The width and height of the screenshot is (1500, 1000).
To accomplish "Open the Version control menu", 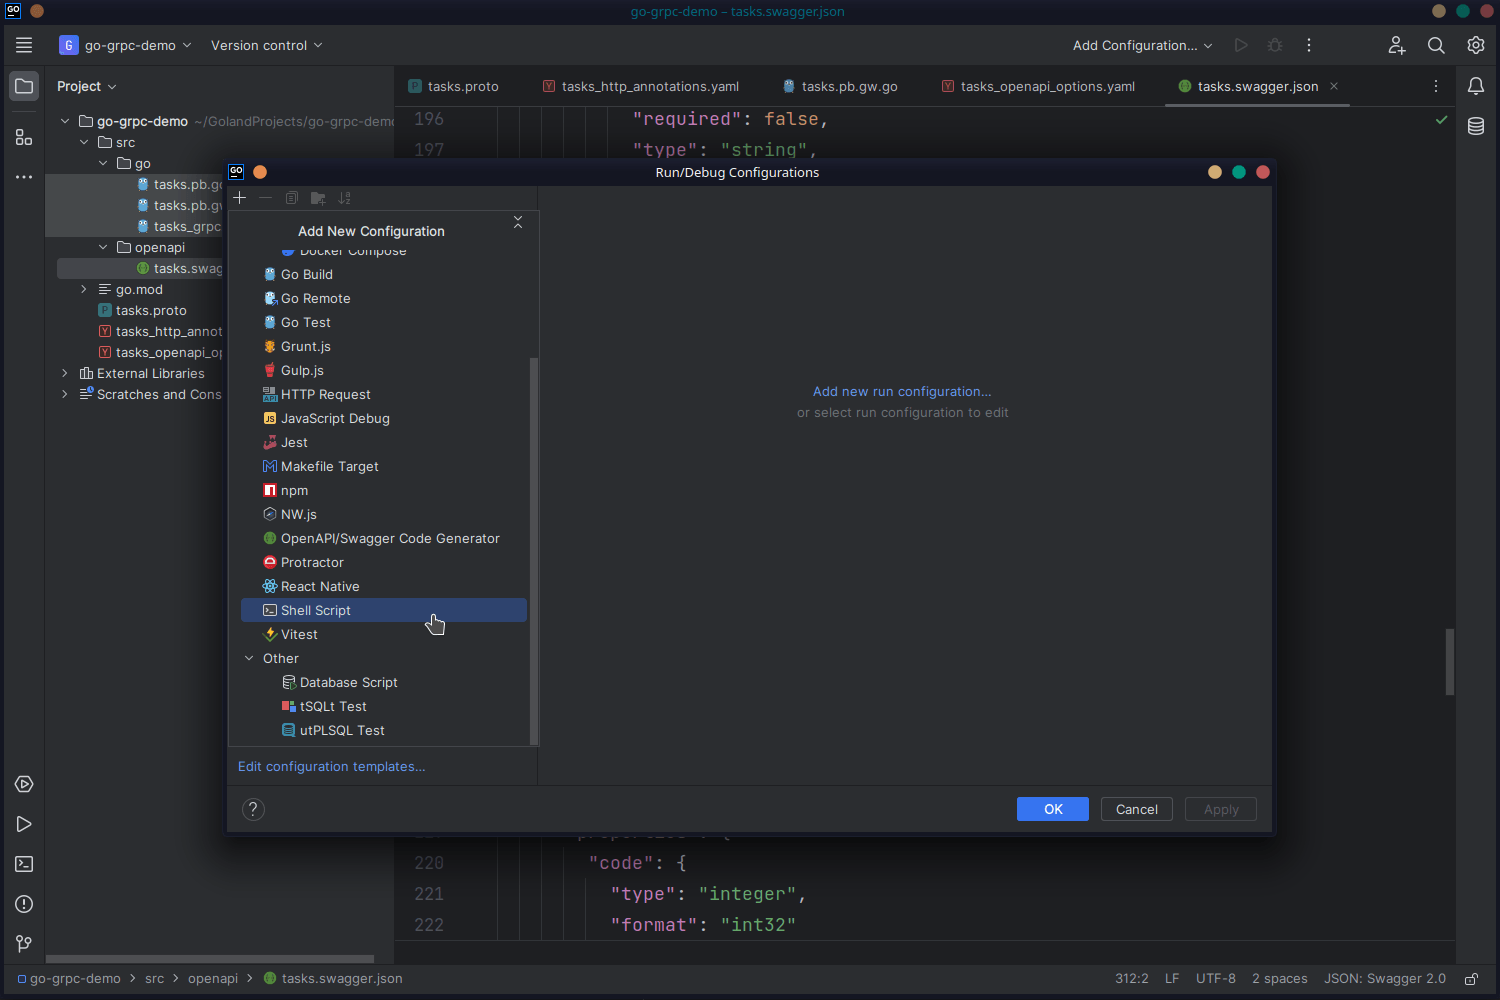I will click(265, 45).
